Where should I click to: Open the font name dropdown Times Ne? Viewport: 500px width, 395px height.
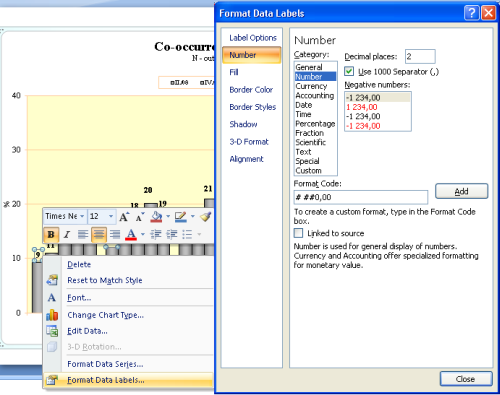click(x=82, y=216)
